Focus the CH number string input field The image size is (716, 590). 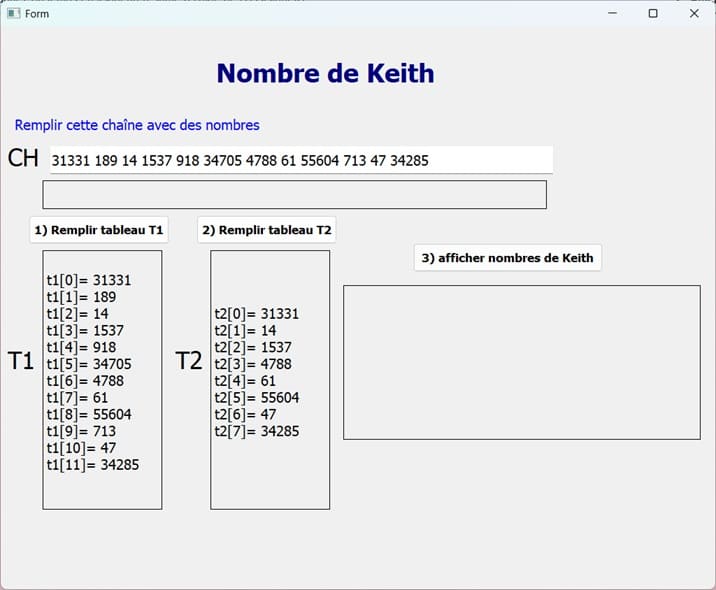(300, 160)
